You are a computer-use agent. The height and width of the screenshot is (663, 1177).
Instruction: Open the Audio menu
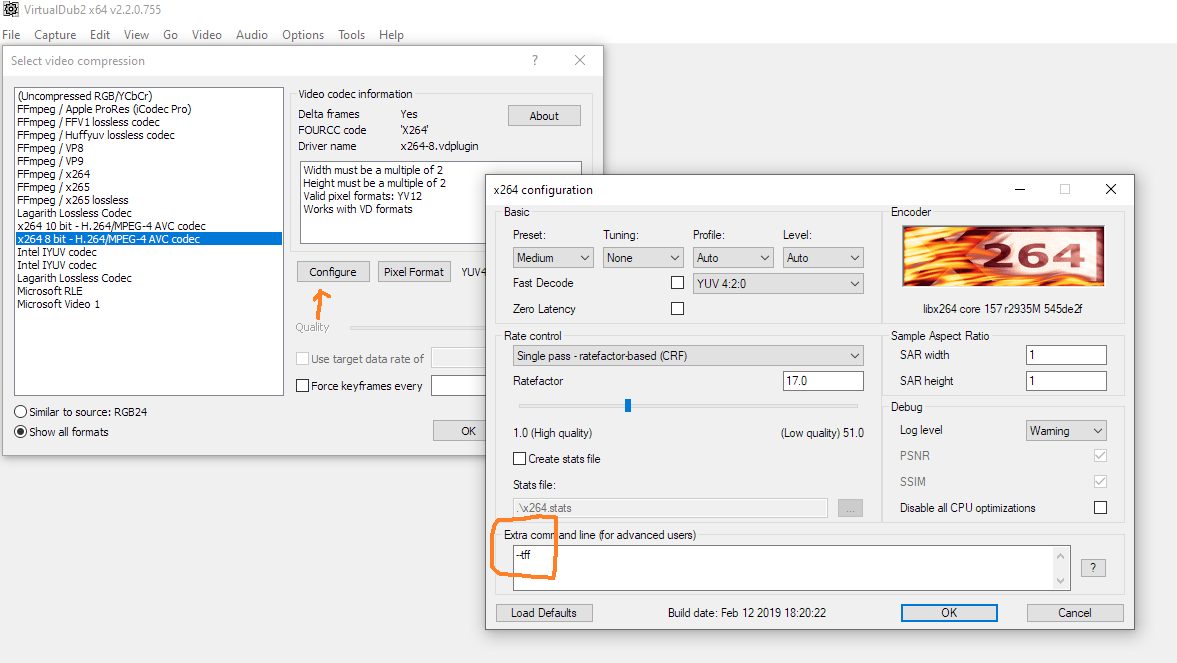pyautogui.click(x=251, y=35)
